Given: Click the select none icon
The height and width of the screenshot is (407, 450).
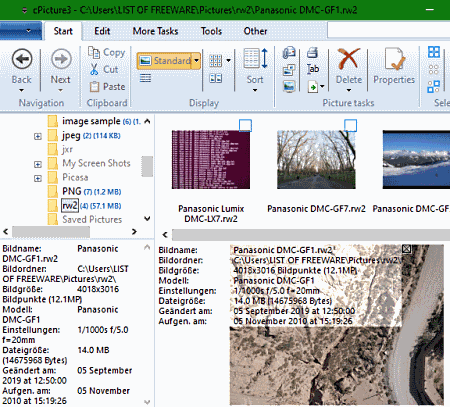Looking at the screenshot, I should tap(434, 69).
